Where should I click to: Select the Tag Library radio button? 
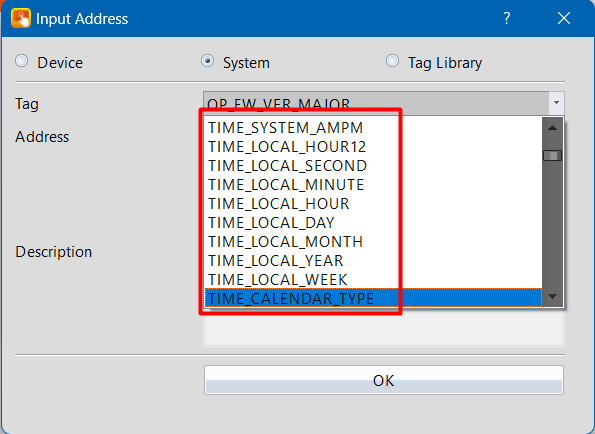tap(392, 61)
